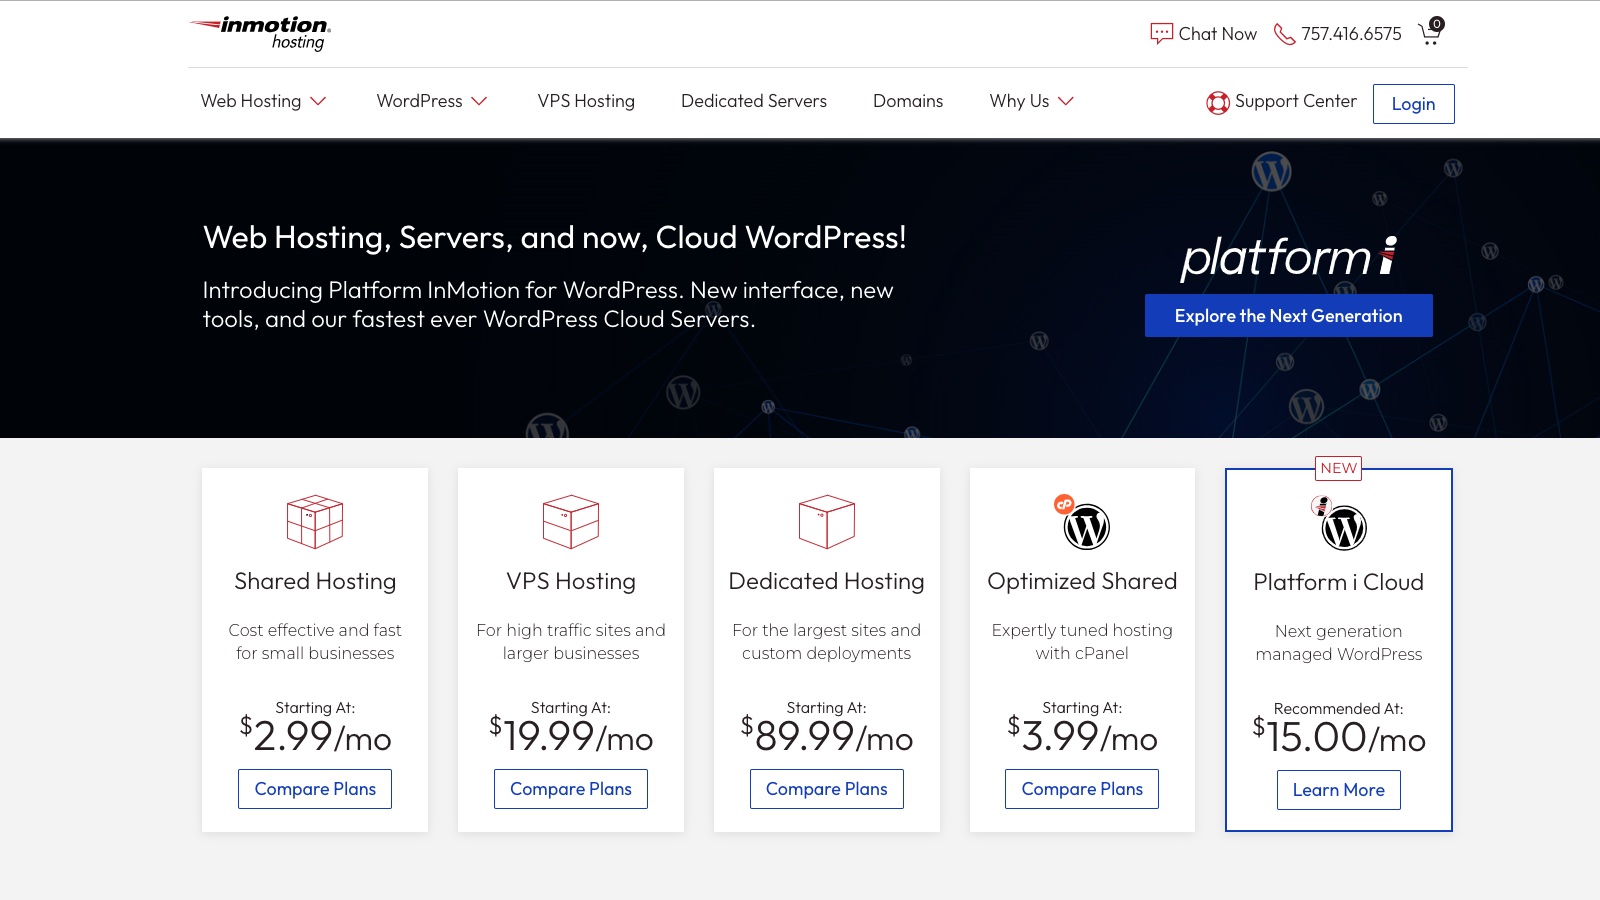Click the banner headline about Cloud WordPress
Screen dimensions: 1600x900
click(555, 238)
